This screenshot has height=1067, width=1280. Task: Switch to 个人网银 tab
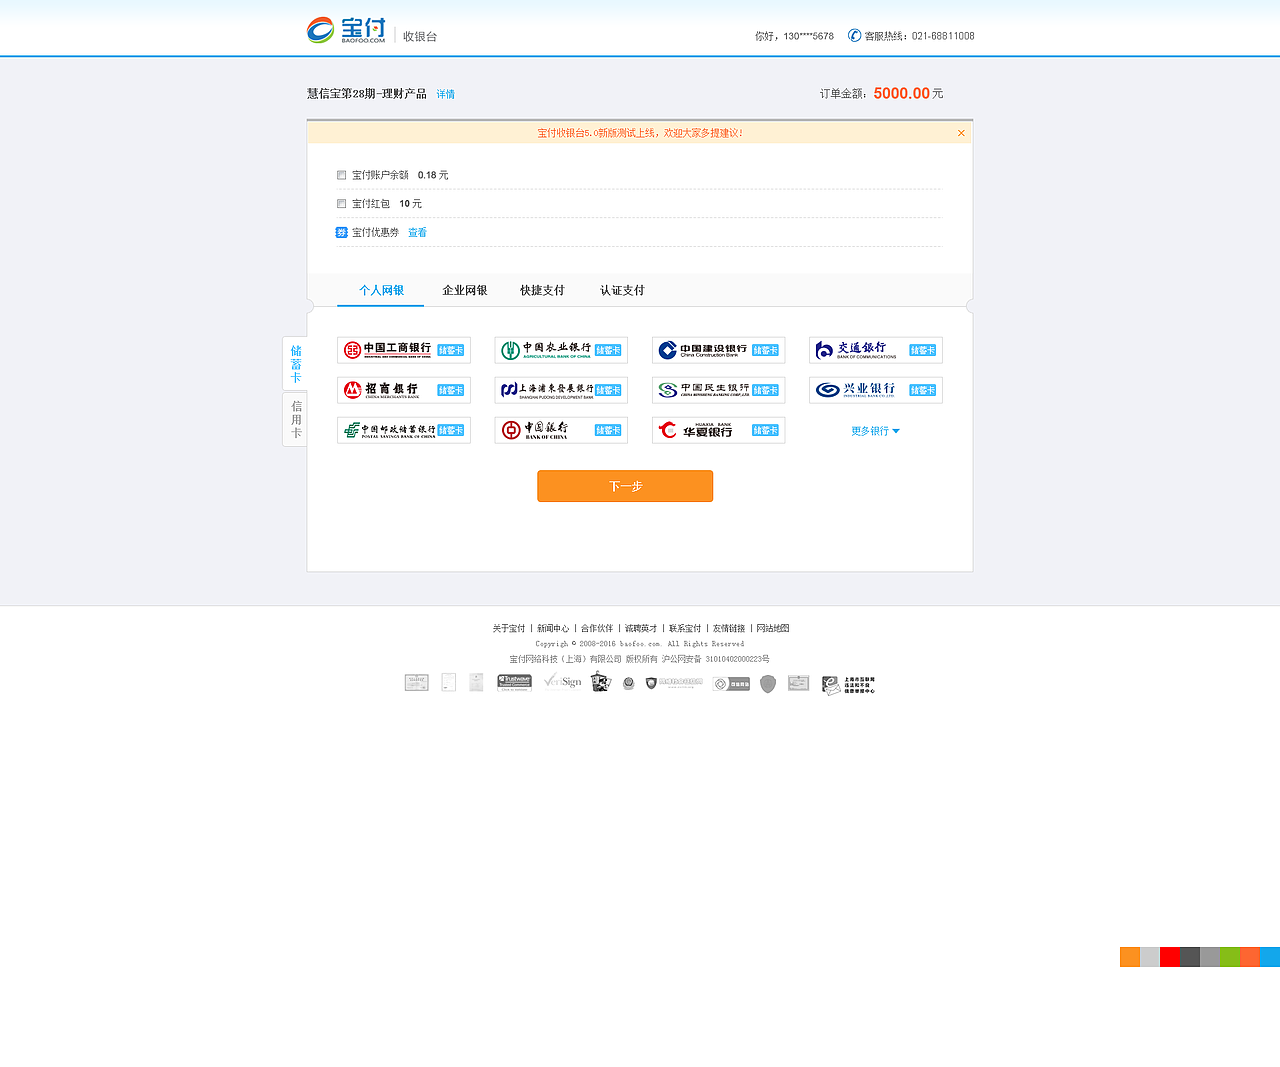point(381,291)
